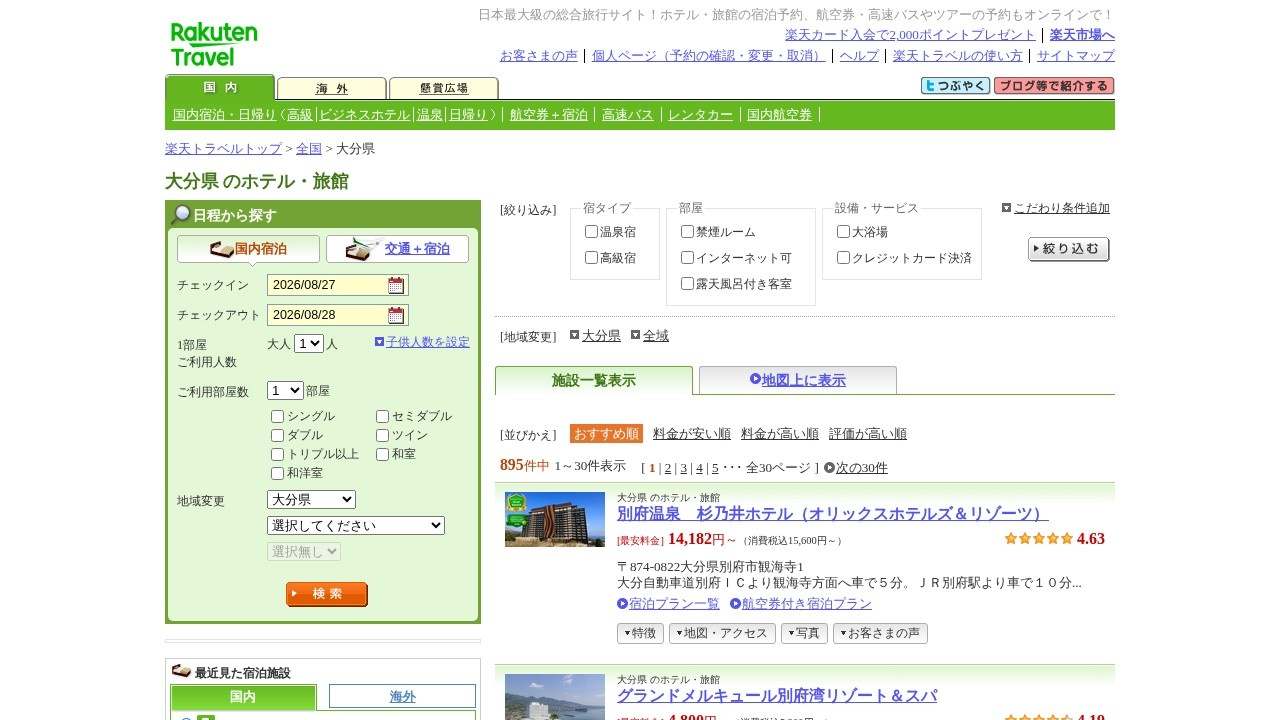This screenshot has height=720, width=1280.
Task: Select 交通＋宿泊 search tab
Action: [x=397, y=249]
